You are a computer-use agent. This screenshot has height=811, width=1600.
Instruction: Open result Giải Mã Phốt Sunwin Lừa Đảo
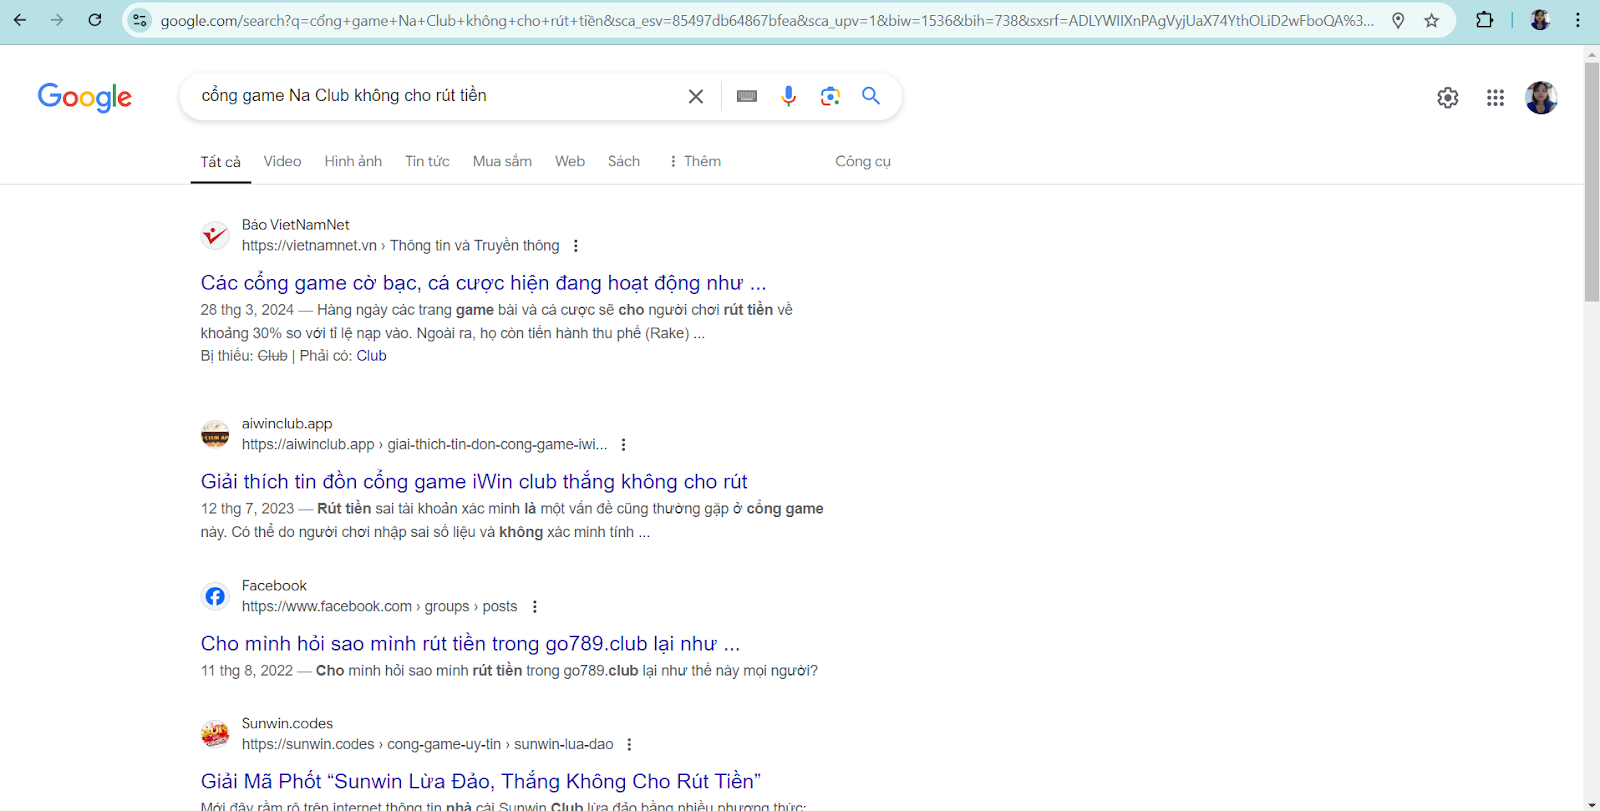pyautogui.click(x=481, y=782)
